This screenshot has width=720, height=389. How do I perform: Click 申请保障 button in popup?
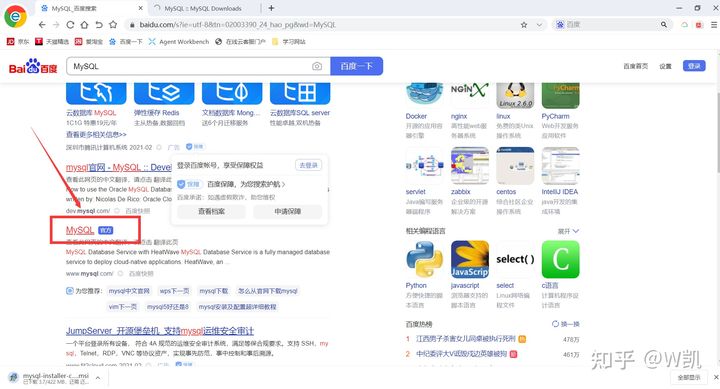(287, 212)
